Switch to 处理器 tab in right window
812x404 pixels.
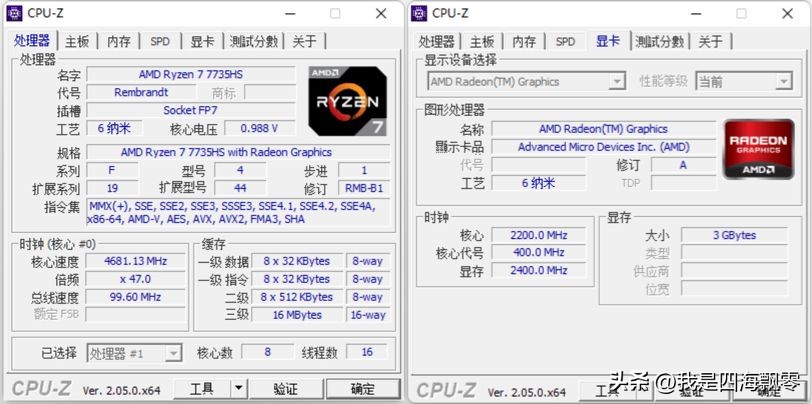(x=437, y=41)
